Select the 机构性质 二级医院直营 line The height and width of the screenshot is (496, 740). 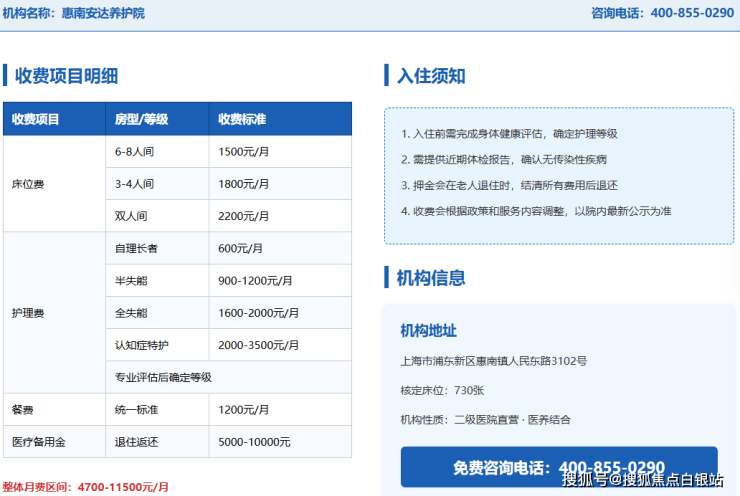(x=486, y=420)
